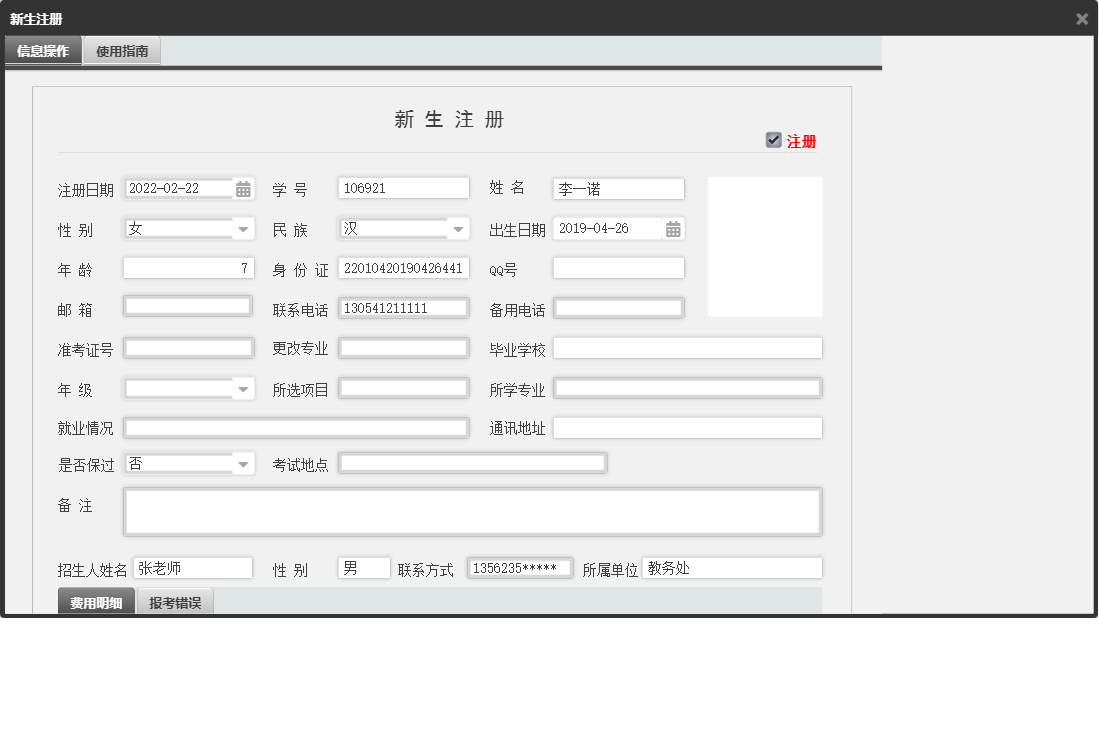
Task: Click the student photo placeholder box
Action: point(765,247)
